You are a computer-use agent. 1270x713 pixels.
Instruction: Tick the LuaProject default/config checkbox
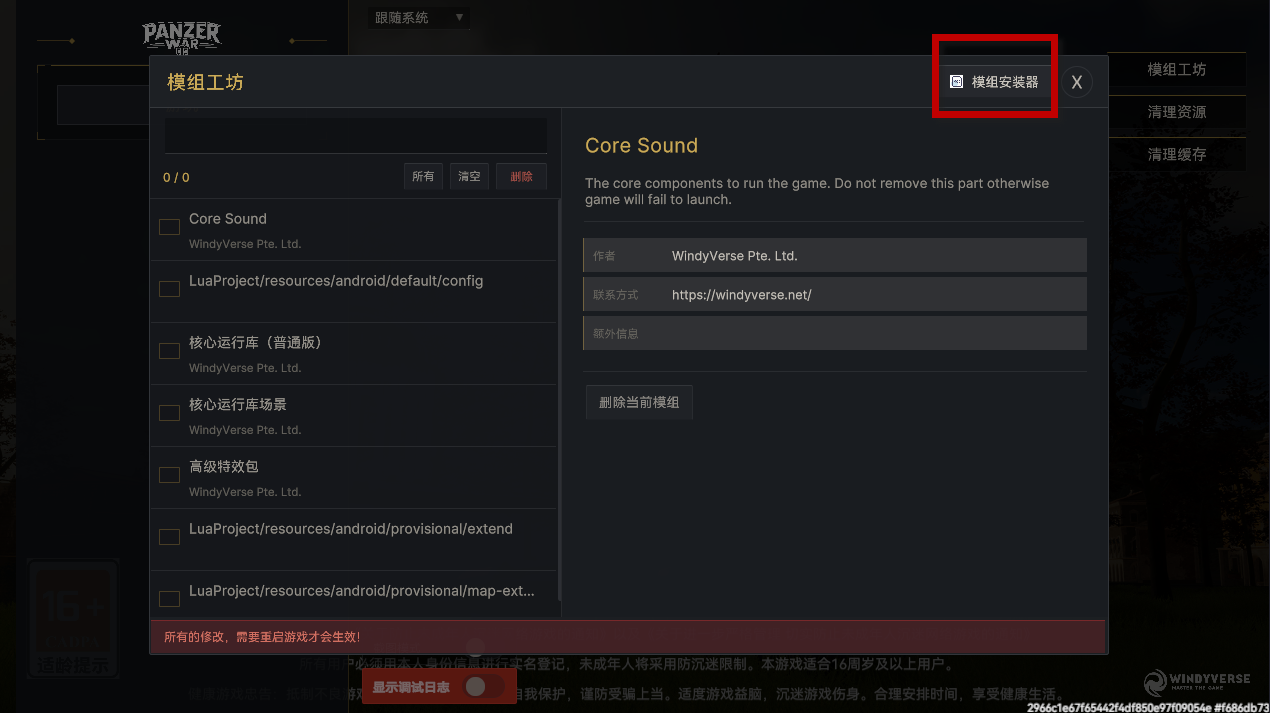pos(170,289)
